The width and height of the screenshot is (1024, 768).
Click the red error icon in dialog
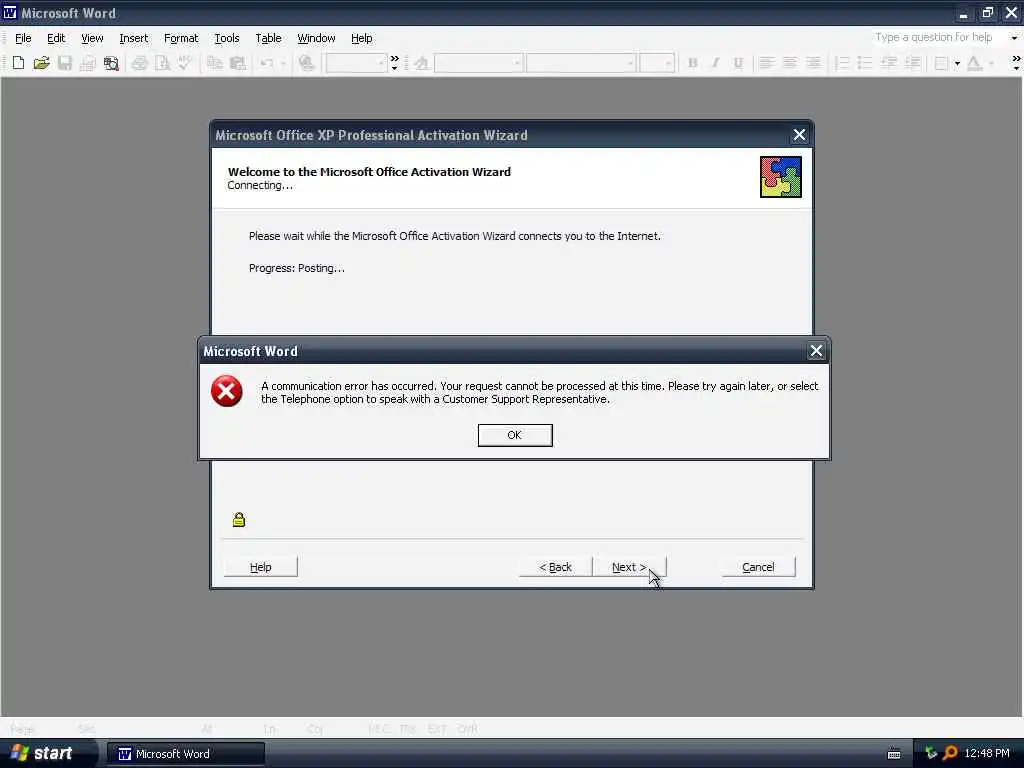[227, 391]
